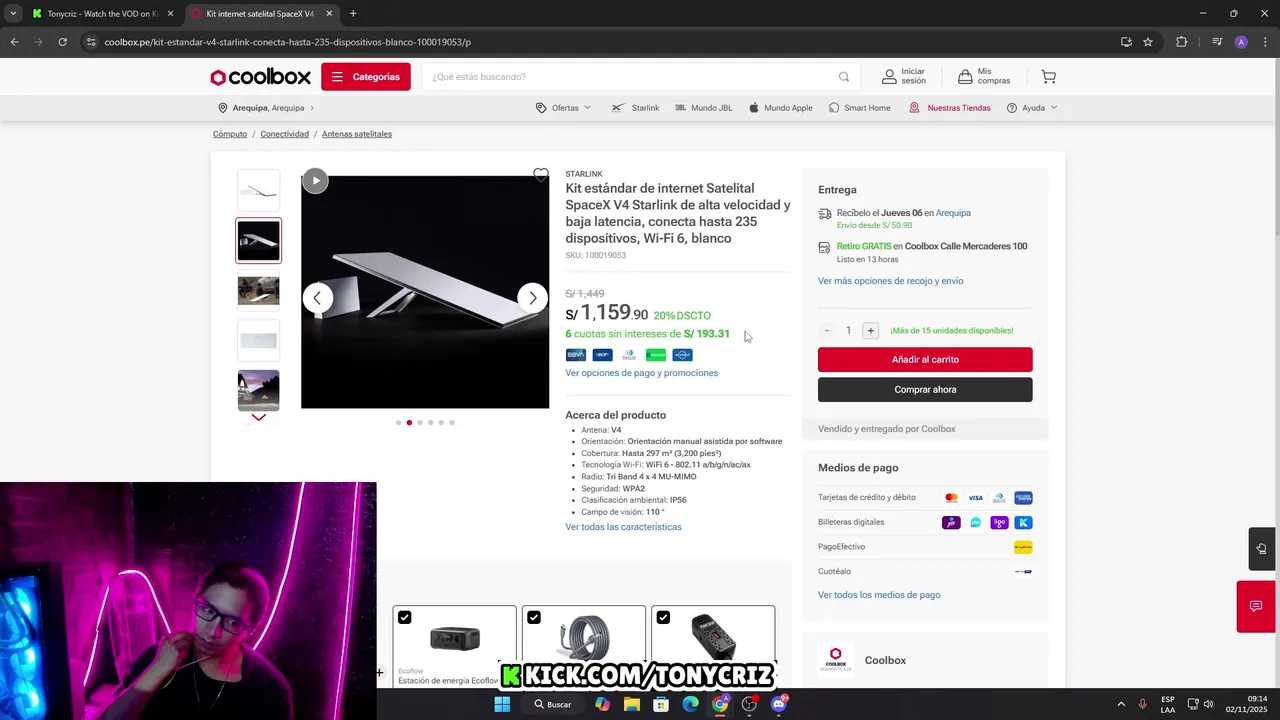
Task: Toggle the cable accessory checkbox
Action: pos(534,618)
